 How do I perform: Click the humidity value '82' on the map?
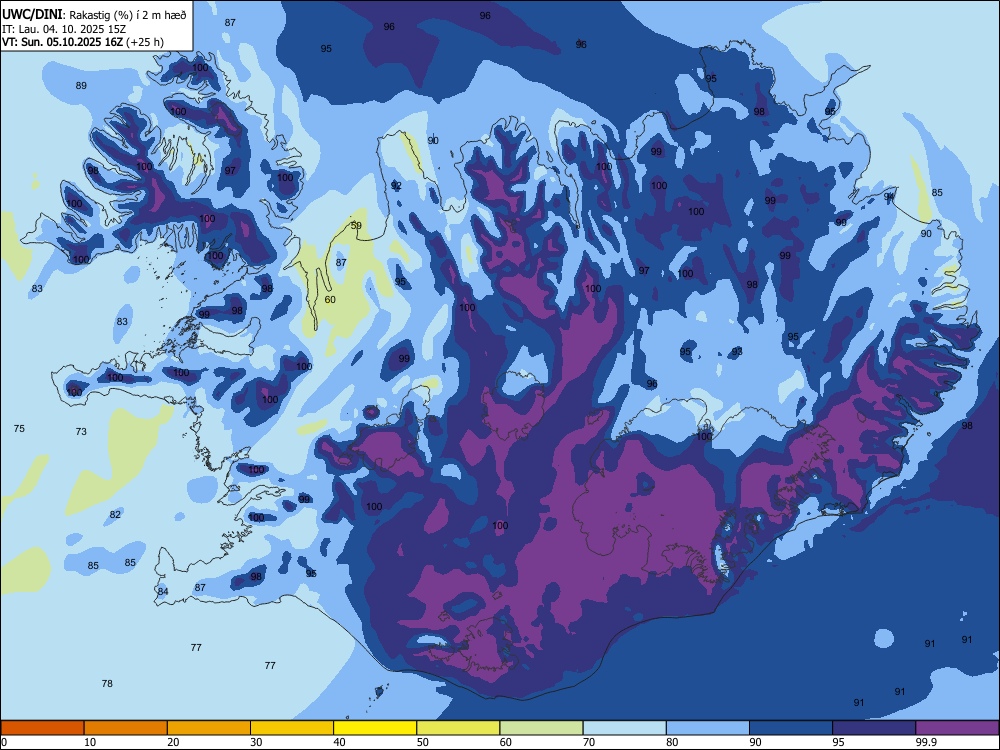115,515
